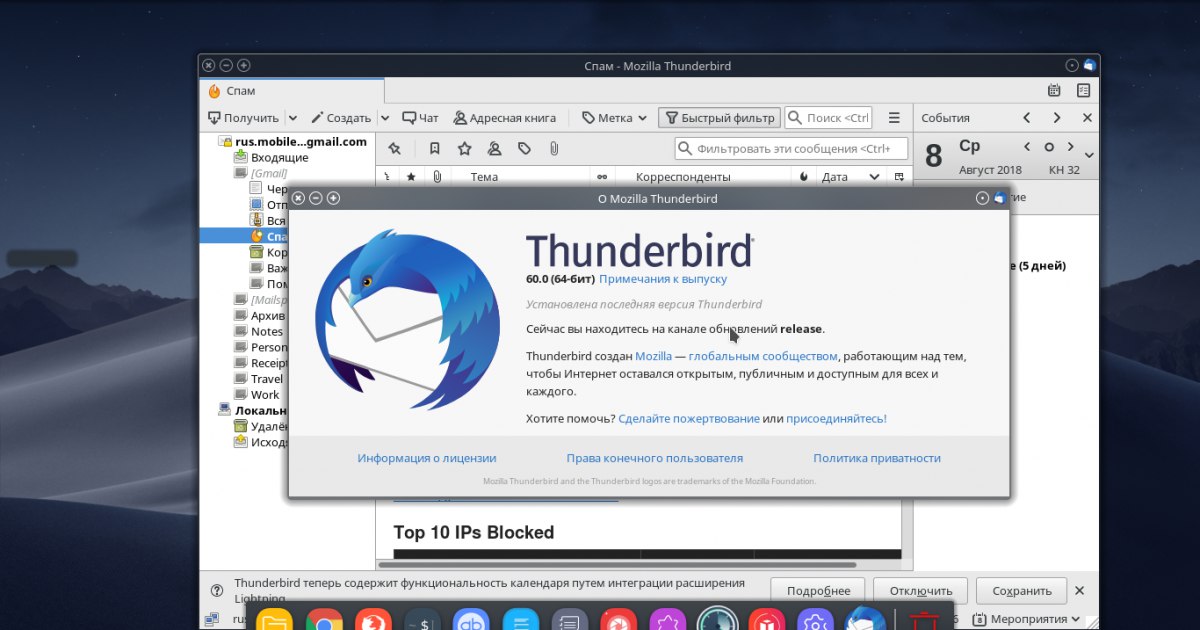Toggle keep filters pinned when switching folders
The height and width of the screenshot is (630, 1200).
click(395, 148)
